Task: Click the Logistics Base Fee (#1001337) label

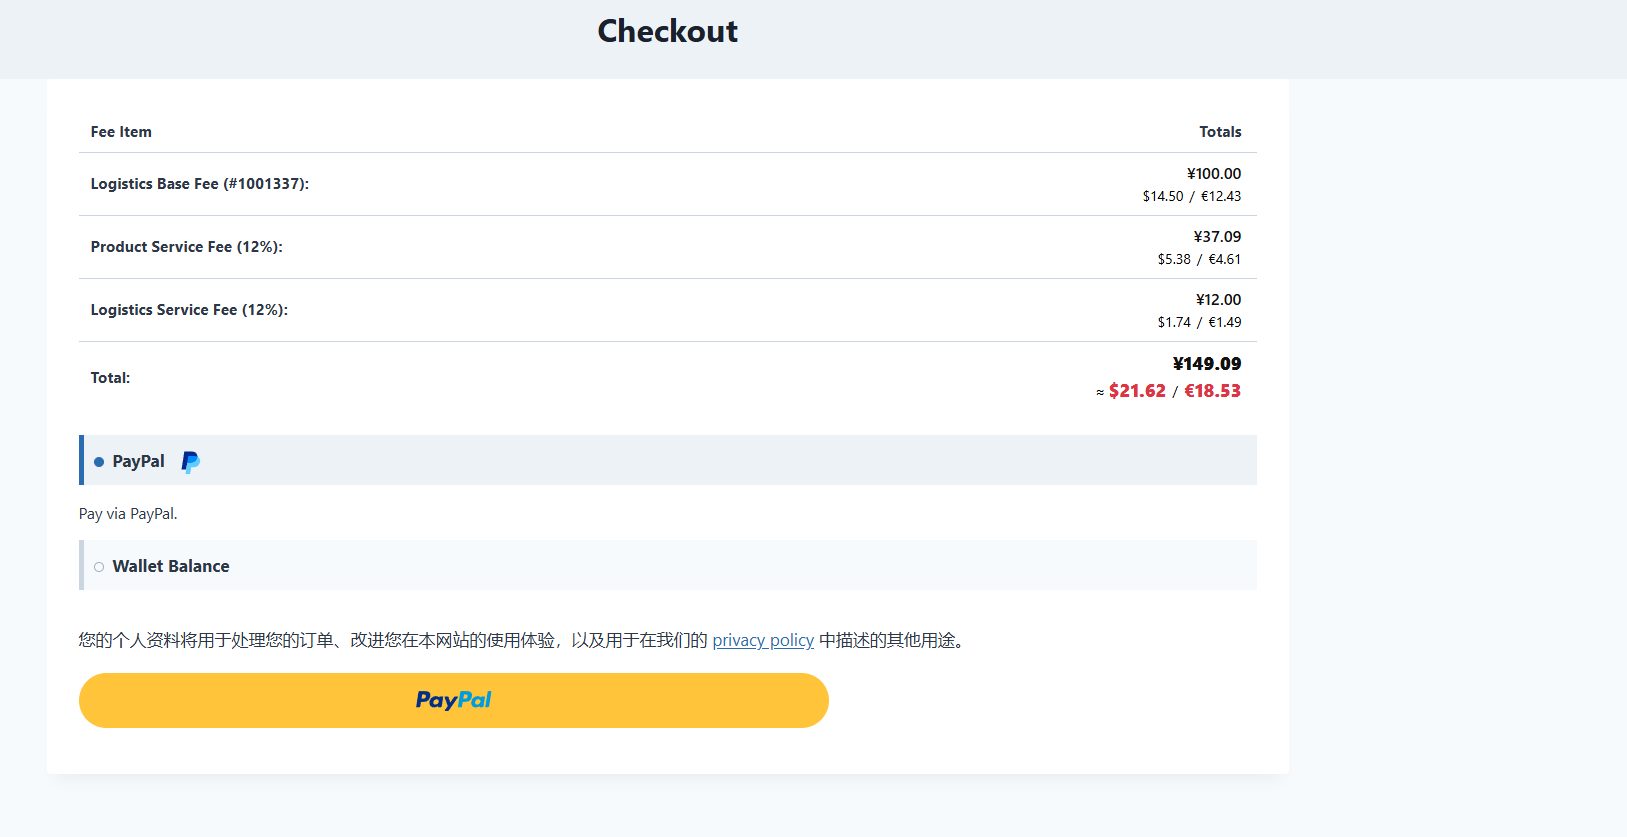Action: [200, 184]
